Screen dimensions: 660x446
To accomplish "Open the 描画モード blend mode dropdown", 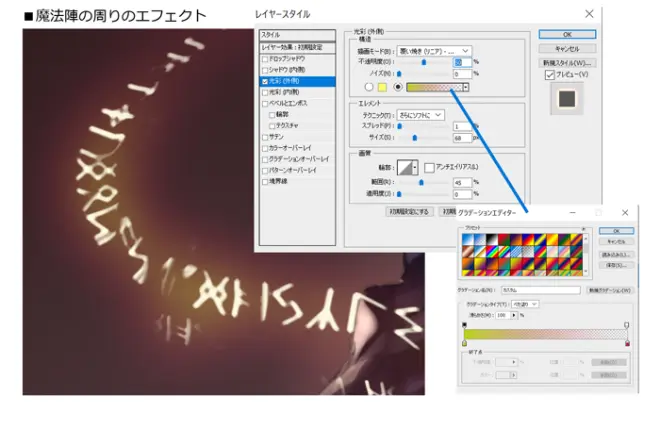I will click(434, 51).
